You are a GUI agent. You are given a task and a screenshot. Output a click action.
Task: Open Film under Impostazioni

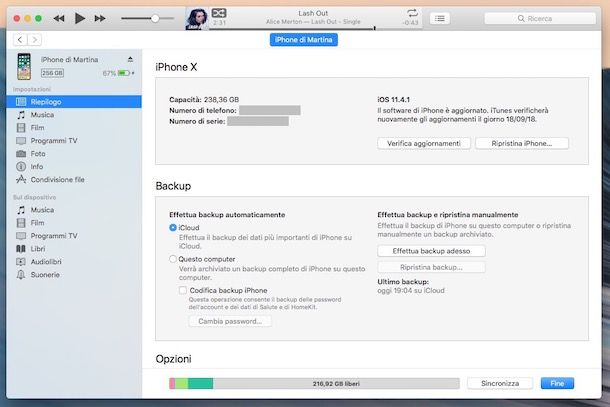pyautogui.click(x=74, y=128)
